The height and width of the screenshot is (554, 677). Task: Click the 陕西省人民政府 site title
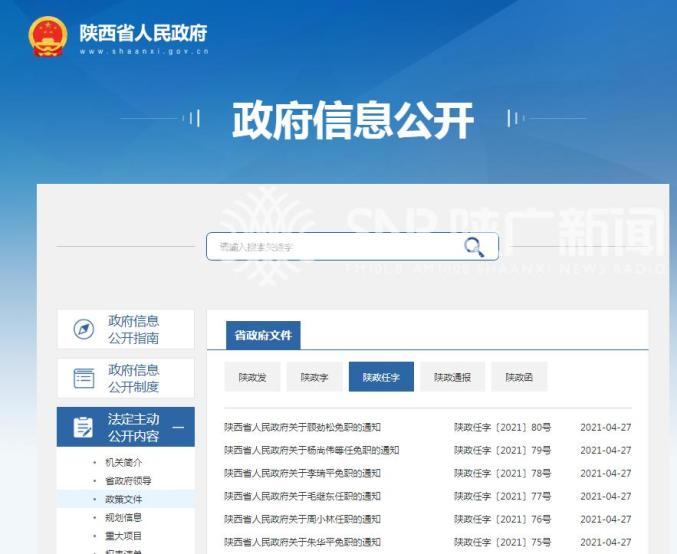(143, 33)
